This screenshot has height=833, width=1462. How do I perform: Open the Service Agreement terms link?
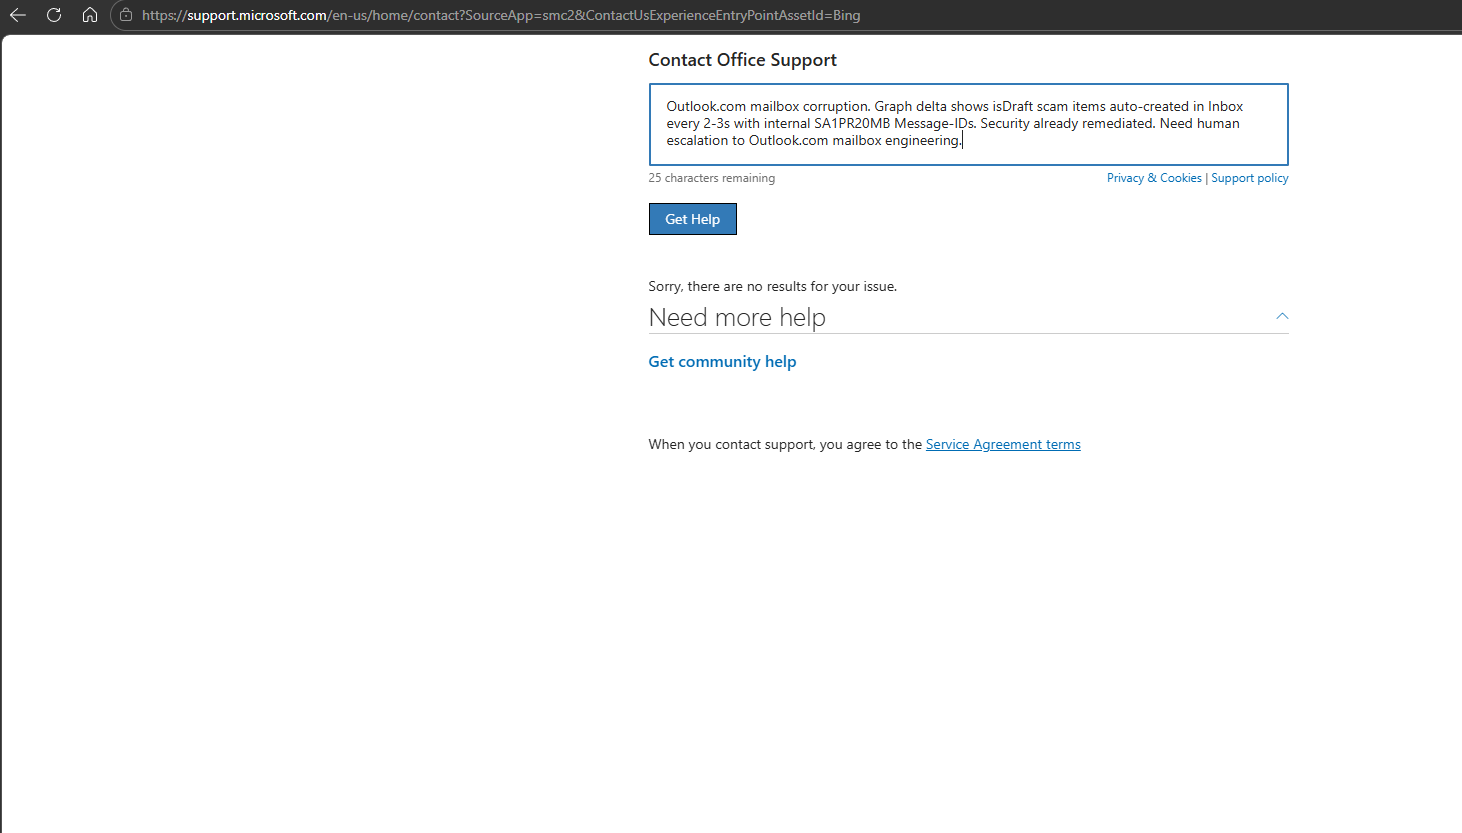1003,444
